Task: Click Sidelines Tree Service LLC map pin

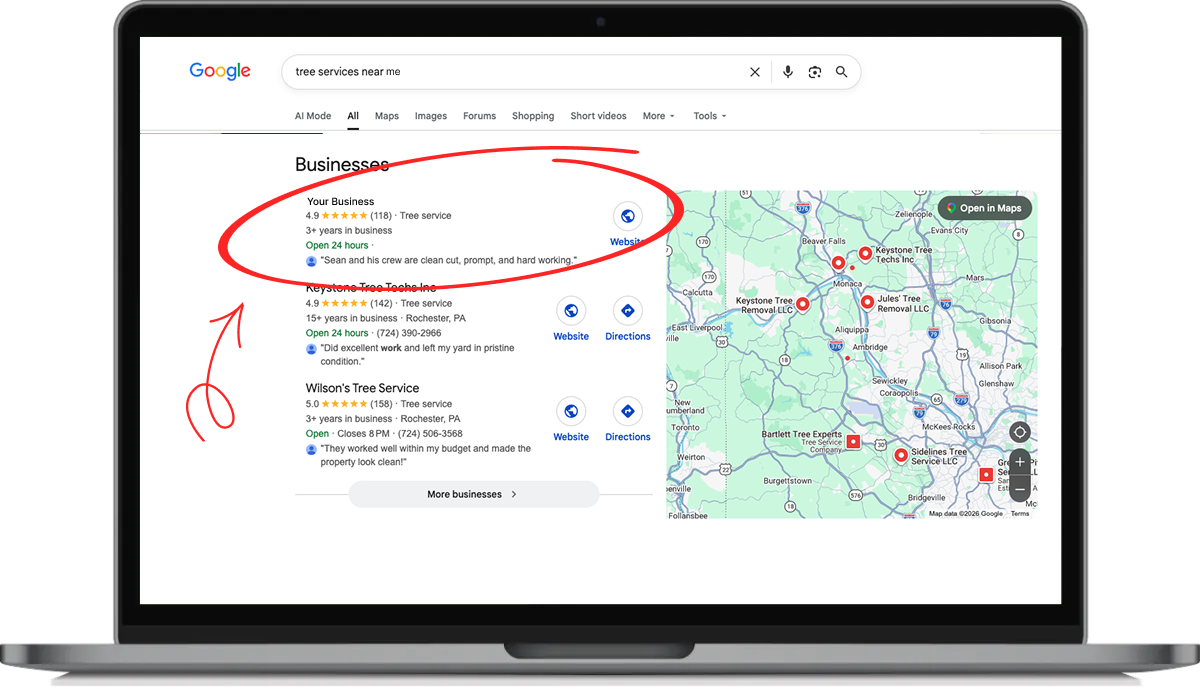Action: [x=900, y=457]
